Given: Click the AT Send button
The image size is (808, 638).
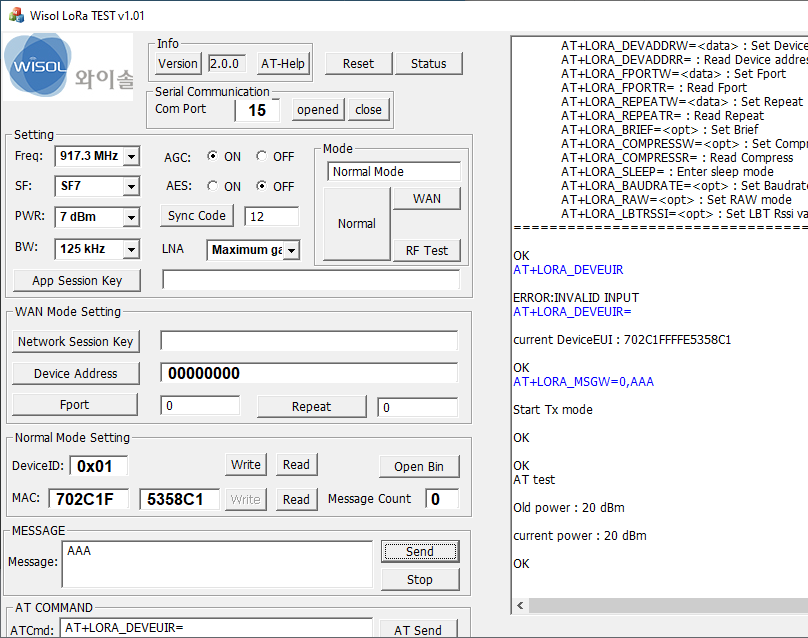Looking at the screenshot, I should [418, 630].
